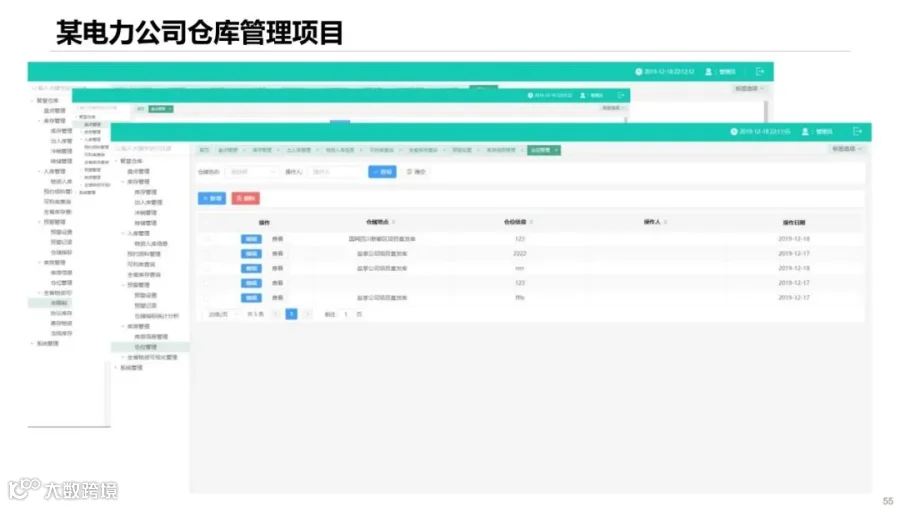Click the 操作人 input field

pyautogui.click(x=335, y=172)
